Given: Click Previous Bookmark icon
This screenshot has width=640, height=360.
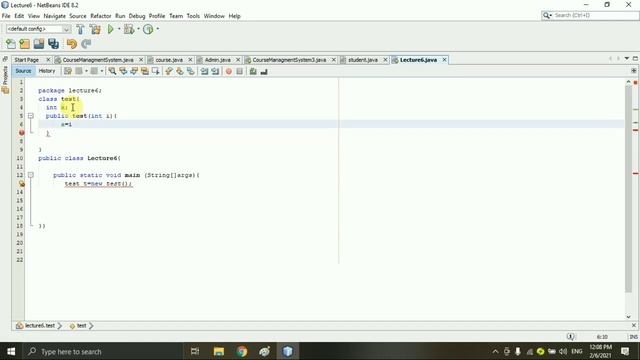Looking at the screenshot, I should [x=169, y=71].
